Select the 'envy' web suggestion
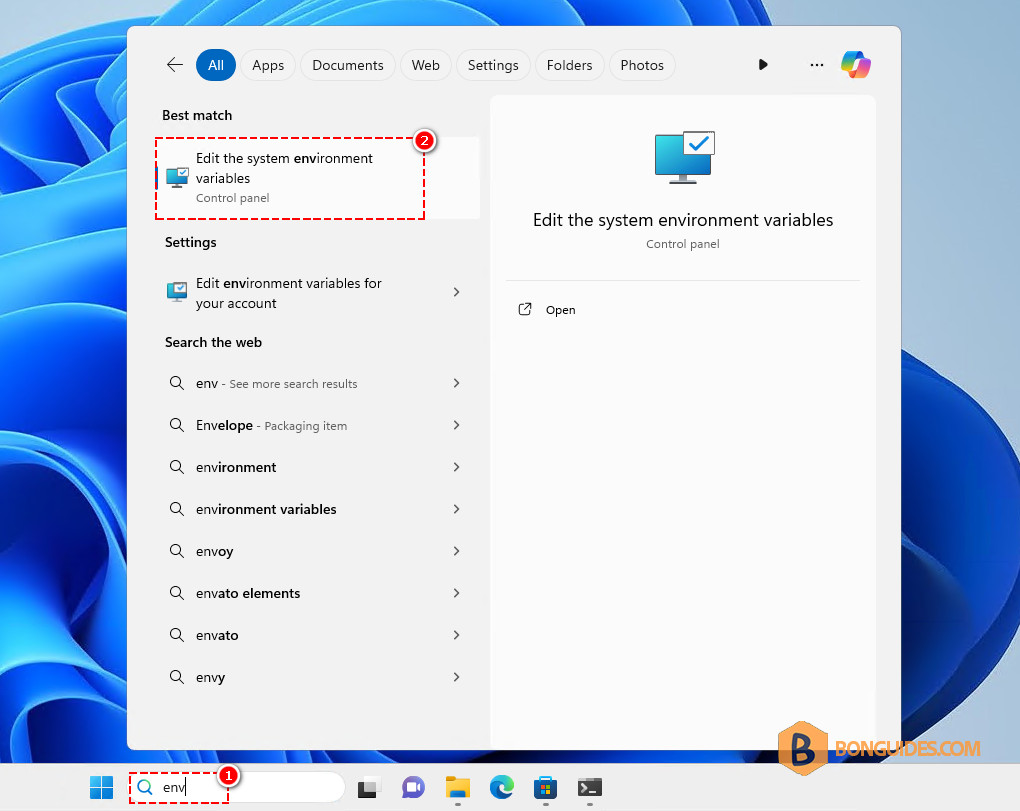 pyautogui.click(x=318, y=677)
